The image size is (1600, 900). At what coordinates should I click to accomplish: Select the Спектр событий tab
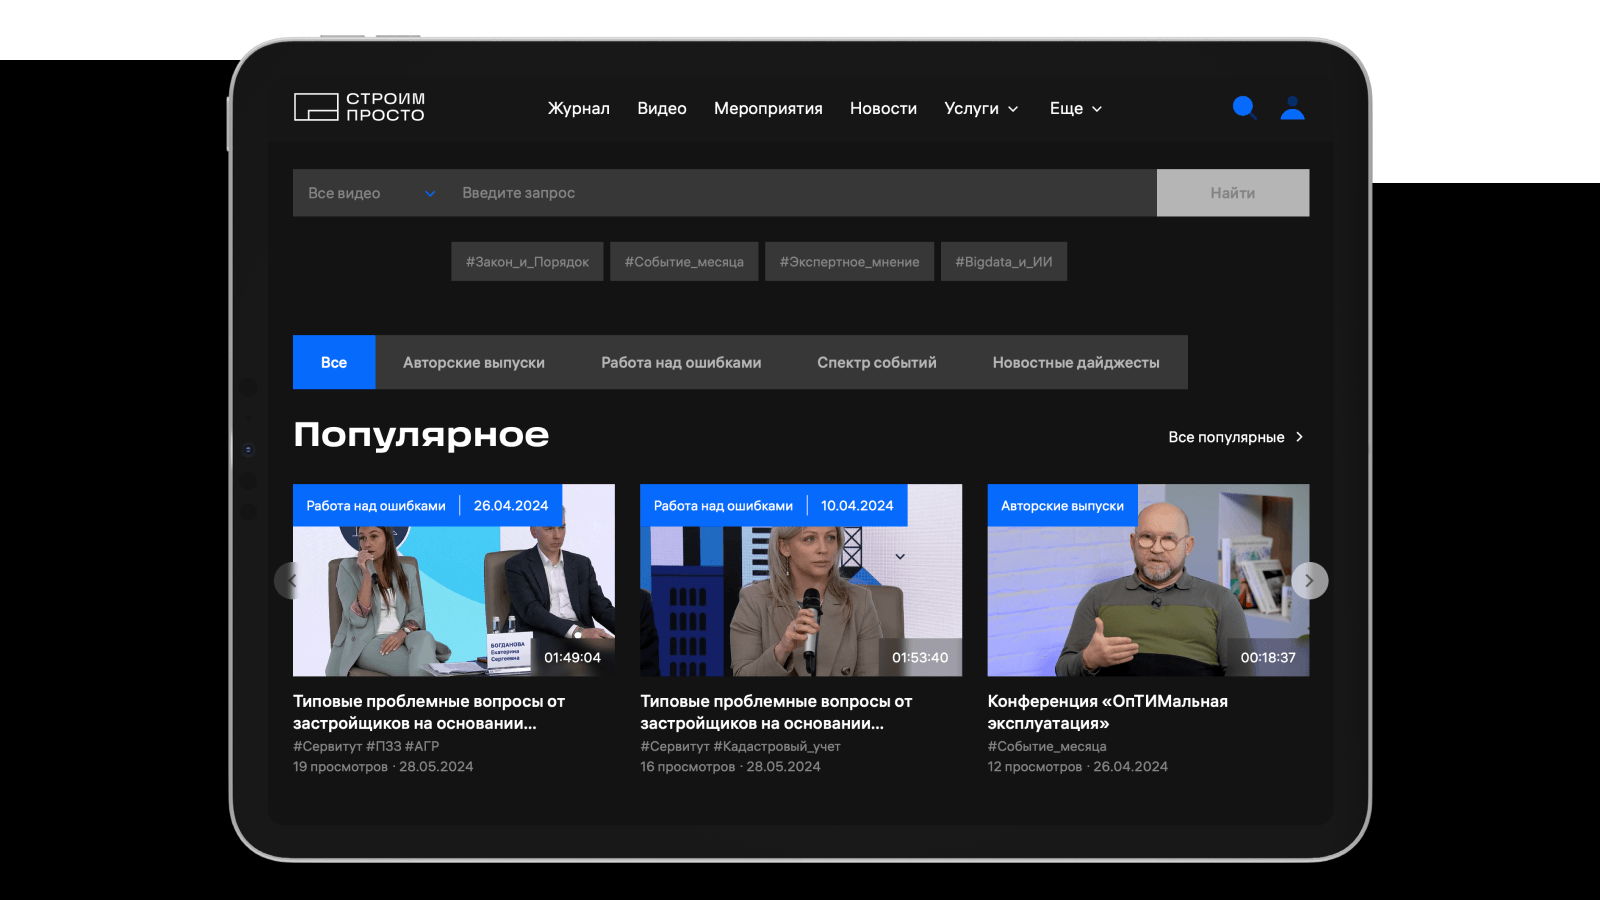(876, 363)
